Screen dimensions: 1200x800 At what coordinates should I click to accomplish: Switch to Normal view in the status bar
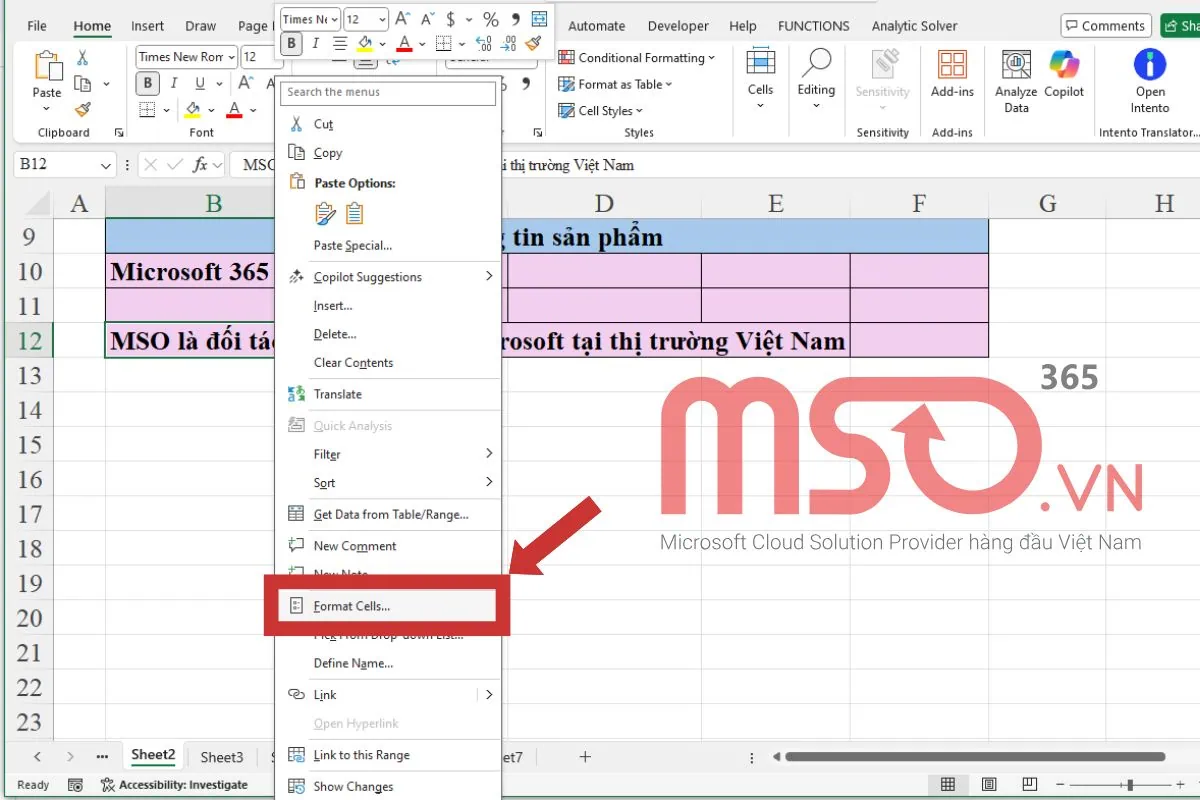pyautogui.click(x=948, y=785)
